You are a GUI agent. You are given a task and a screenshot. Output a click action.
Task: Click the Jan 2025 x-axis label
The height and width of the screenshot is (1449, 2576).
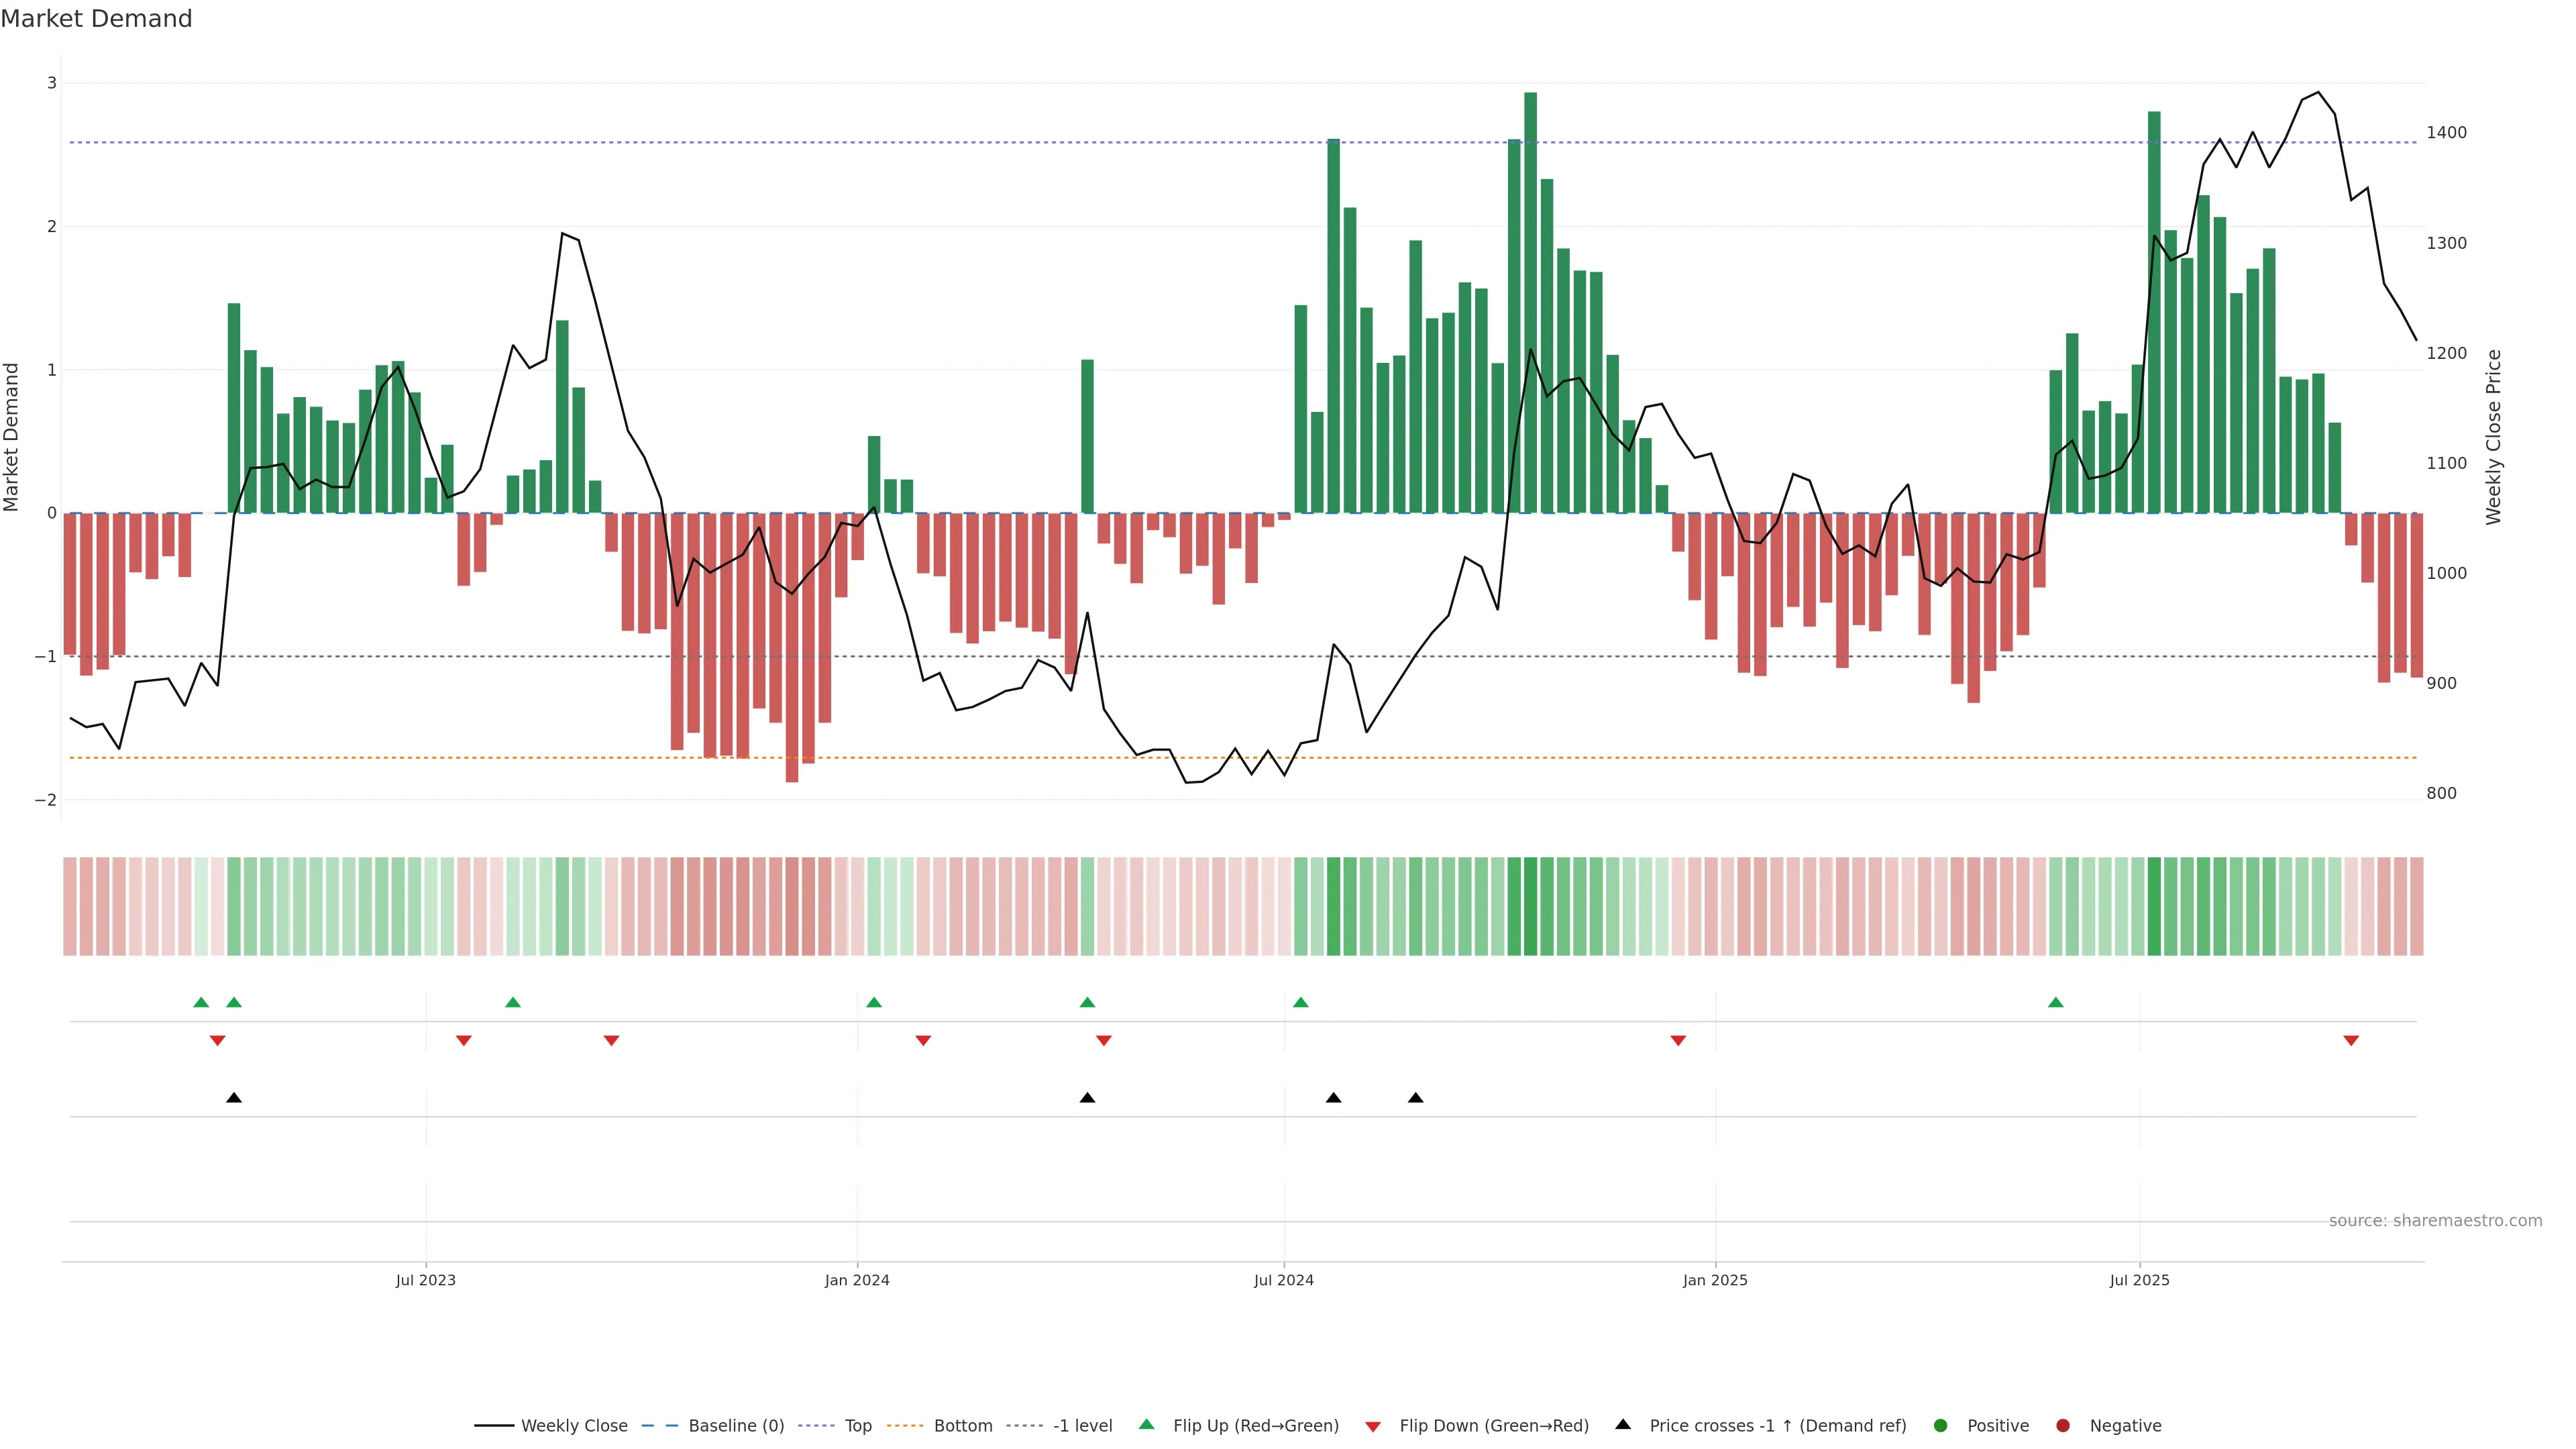[x=1715, y=1280]
